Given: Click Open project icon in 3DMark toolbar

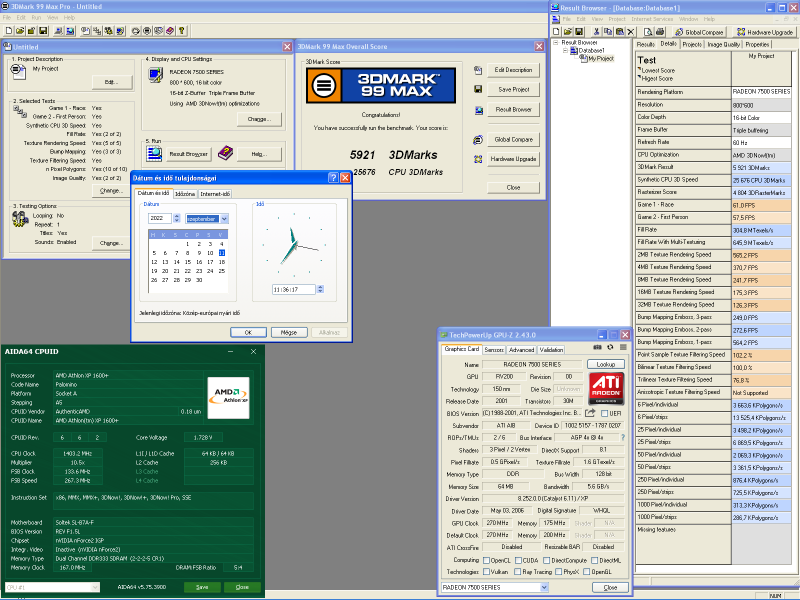Looking at the screenshot, I should tap(20, 31).
